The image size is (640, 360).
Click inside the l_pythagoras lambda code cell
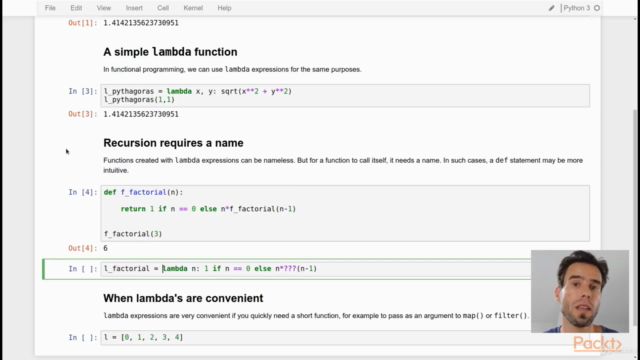coord(345,96)
